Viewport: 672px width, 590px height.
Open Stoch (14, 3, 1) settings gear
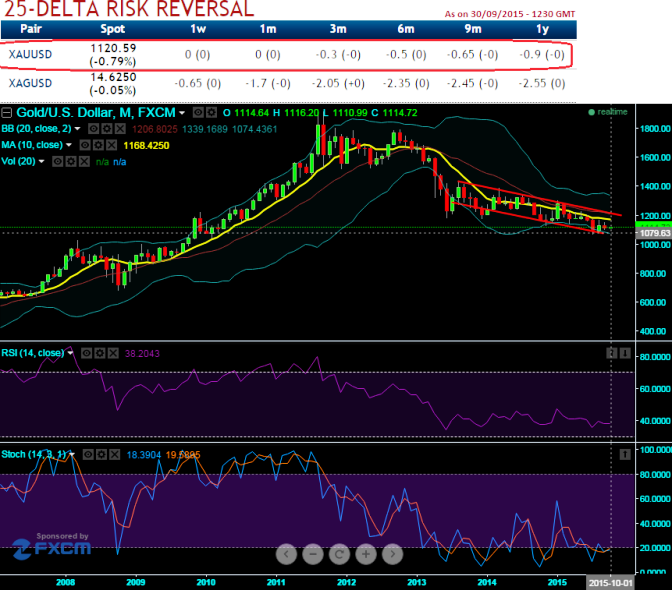point(101,454)
